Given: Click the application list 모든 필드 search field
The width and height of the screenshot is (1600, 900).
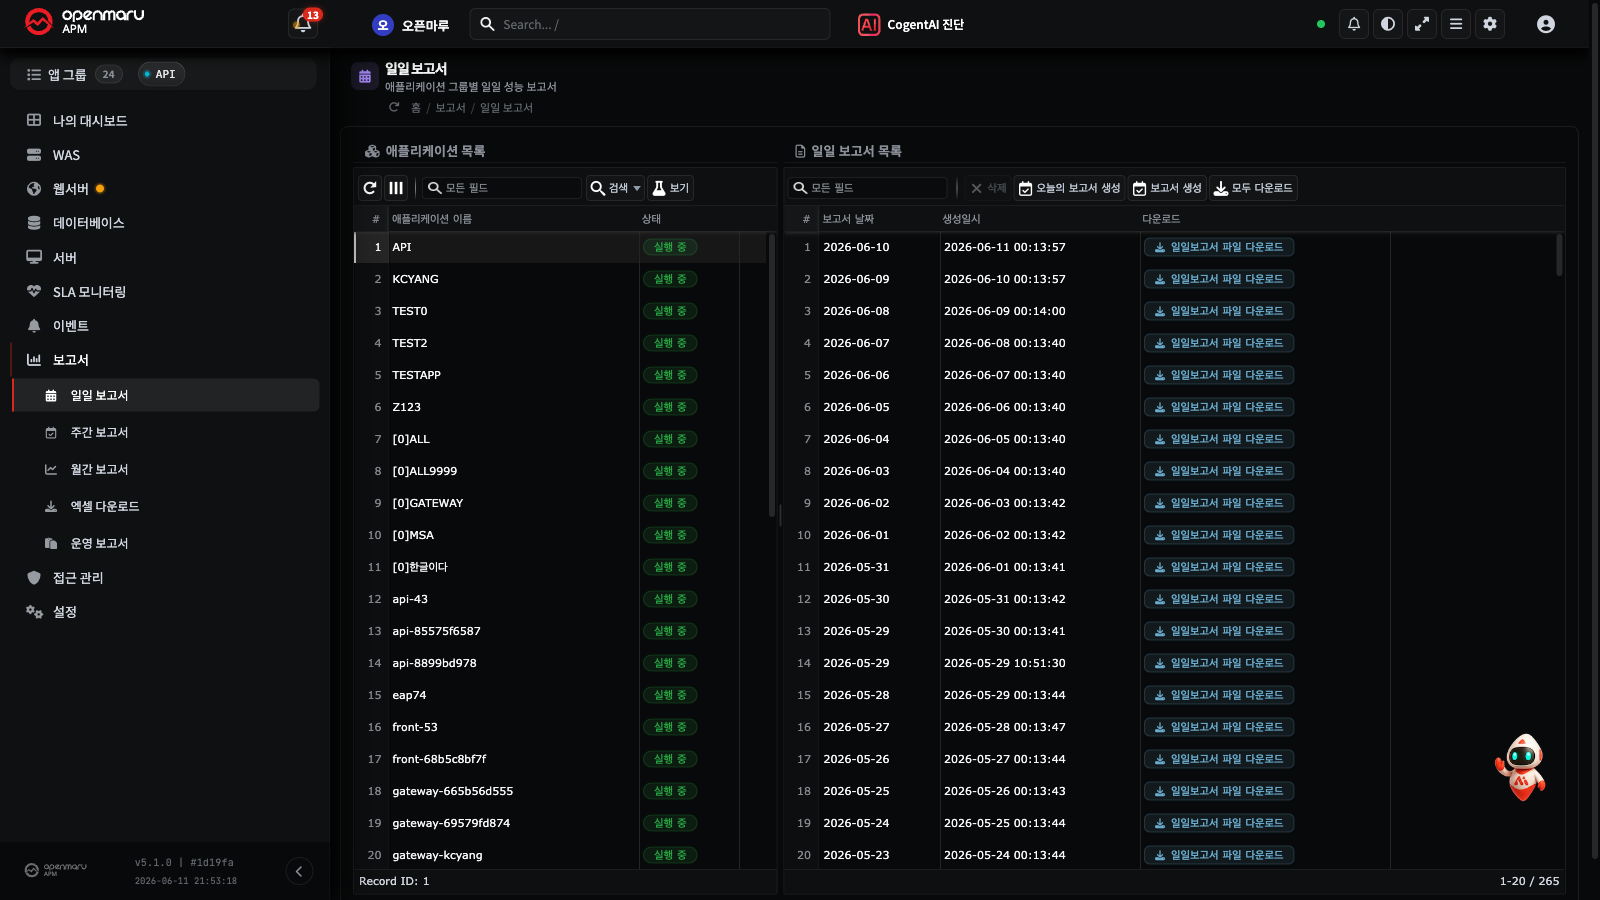Looking at the screenshot, I should tap(501, 188).
